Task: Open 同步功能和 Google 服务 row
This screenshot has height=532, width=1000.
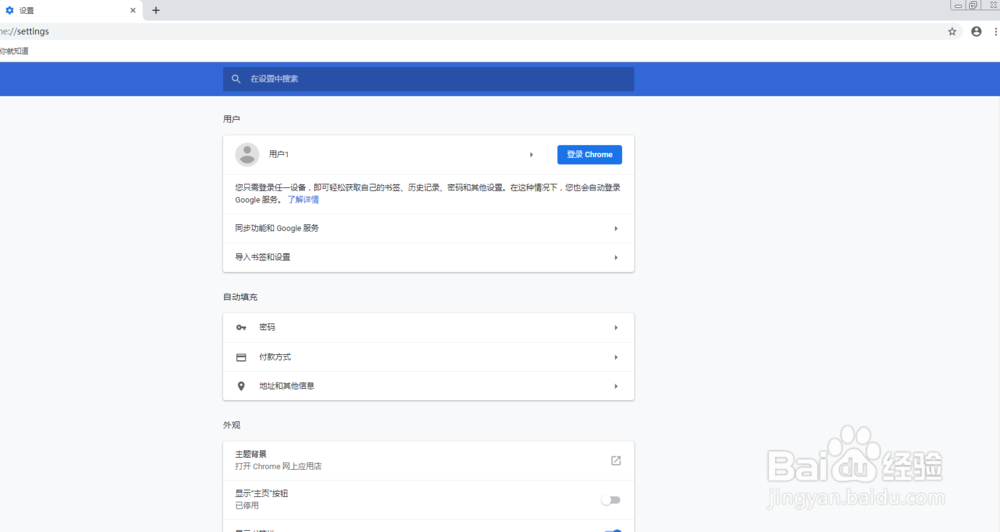Action: [x=429, y=228]
